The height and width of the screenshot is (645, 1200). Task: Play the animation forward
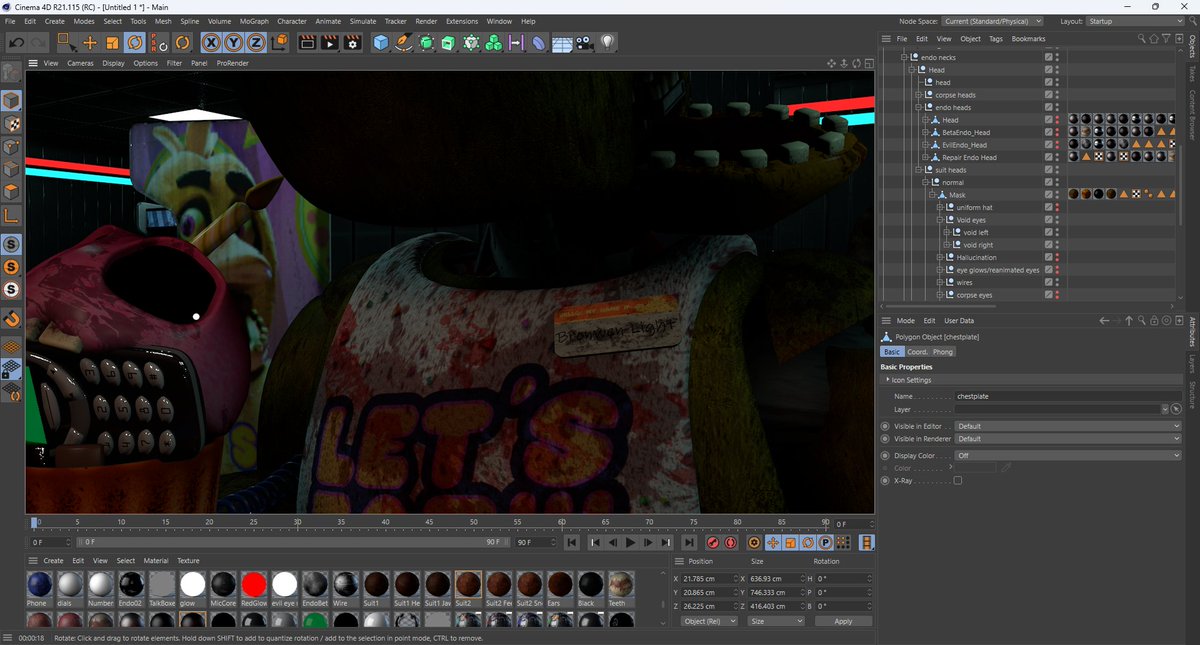click(x=631, y=542)
